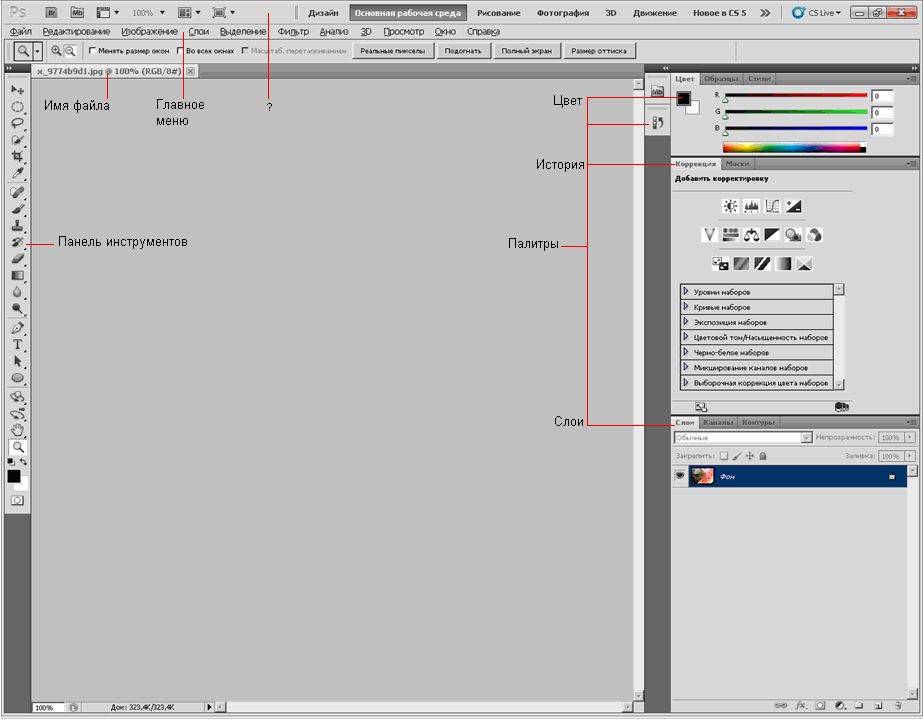This screenshot has width=923, height=720.
Task: Choose the Blur tool
Action: click(18, 291)
